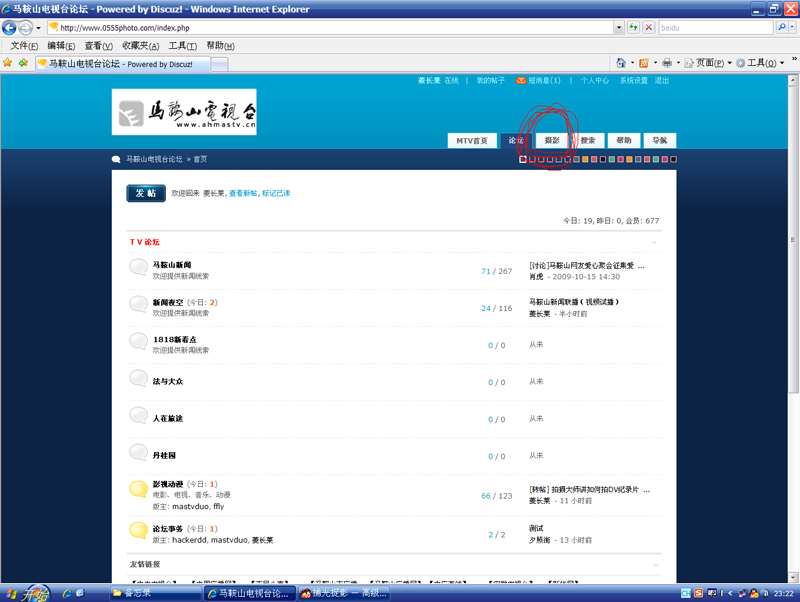Click the Print icon in command bar
This screenshot has width=800, height=602.
(668, 63)
